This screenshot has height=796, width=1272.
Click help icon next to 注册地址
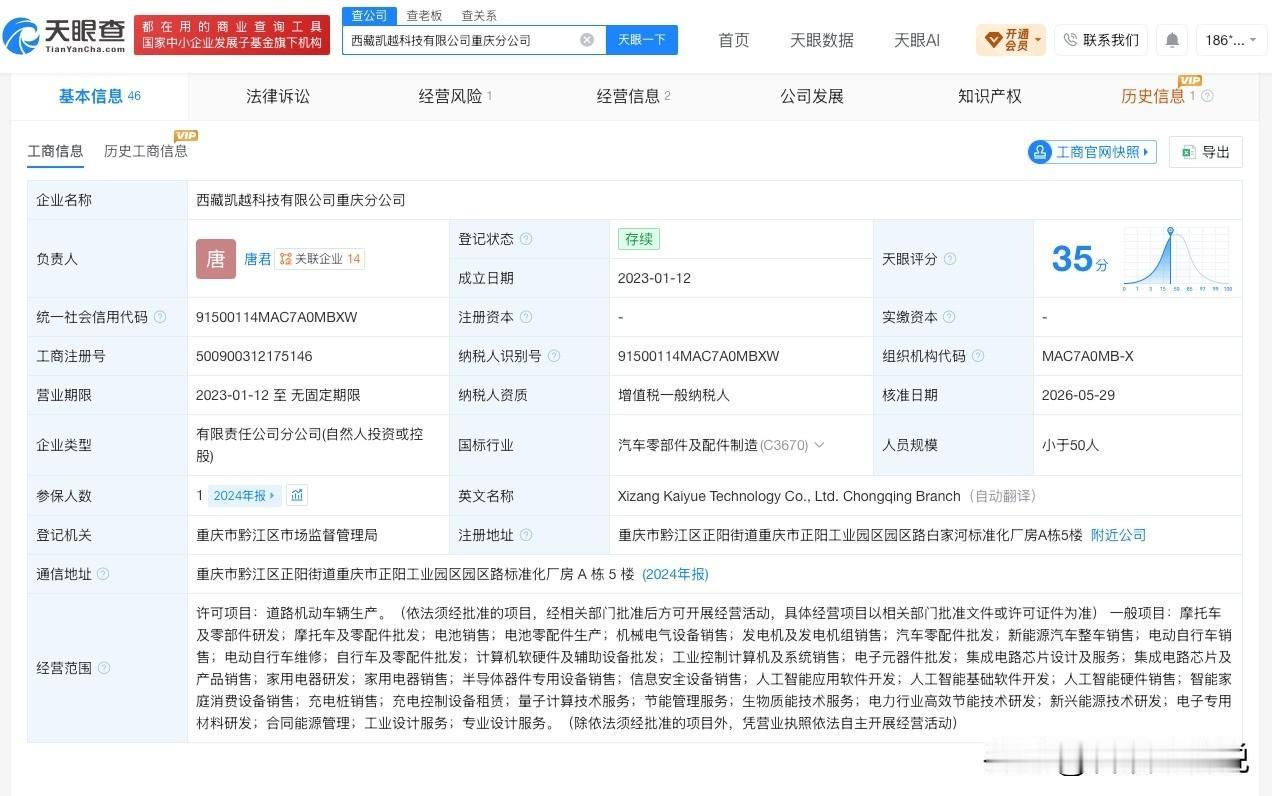526,535
